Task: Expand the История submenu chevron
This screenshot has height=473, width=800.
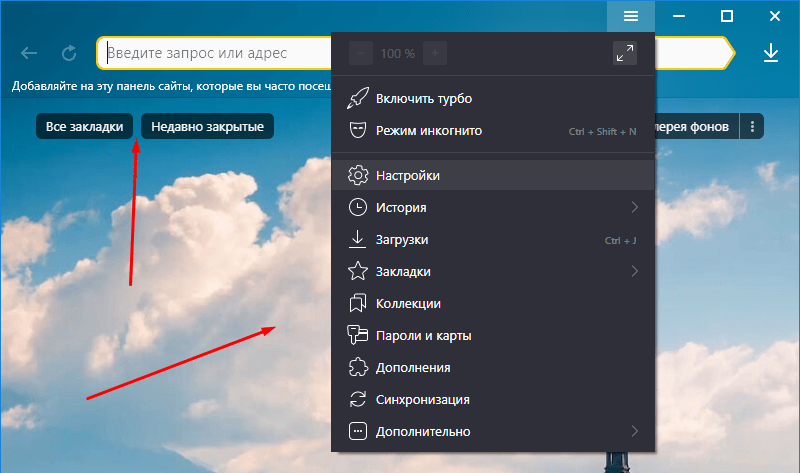Action: click(634, 207)
